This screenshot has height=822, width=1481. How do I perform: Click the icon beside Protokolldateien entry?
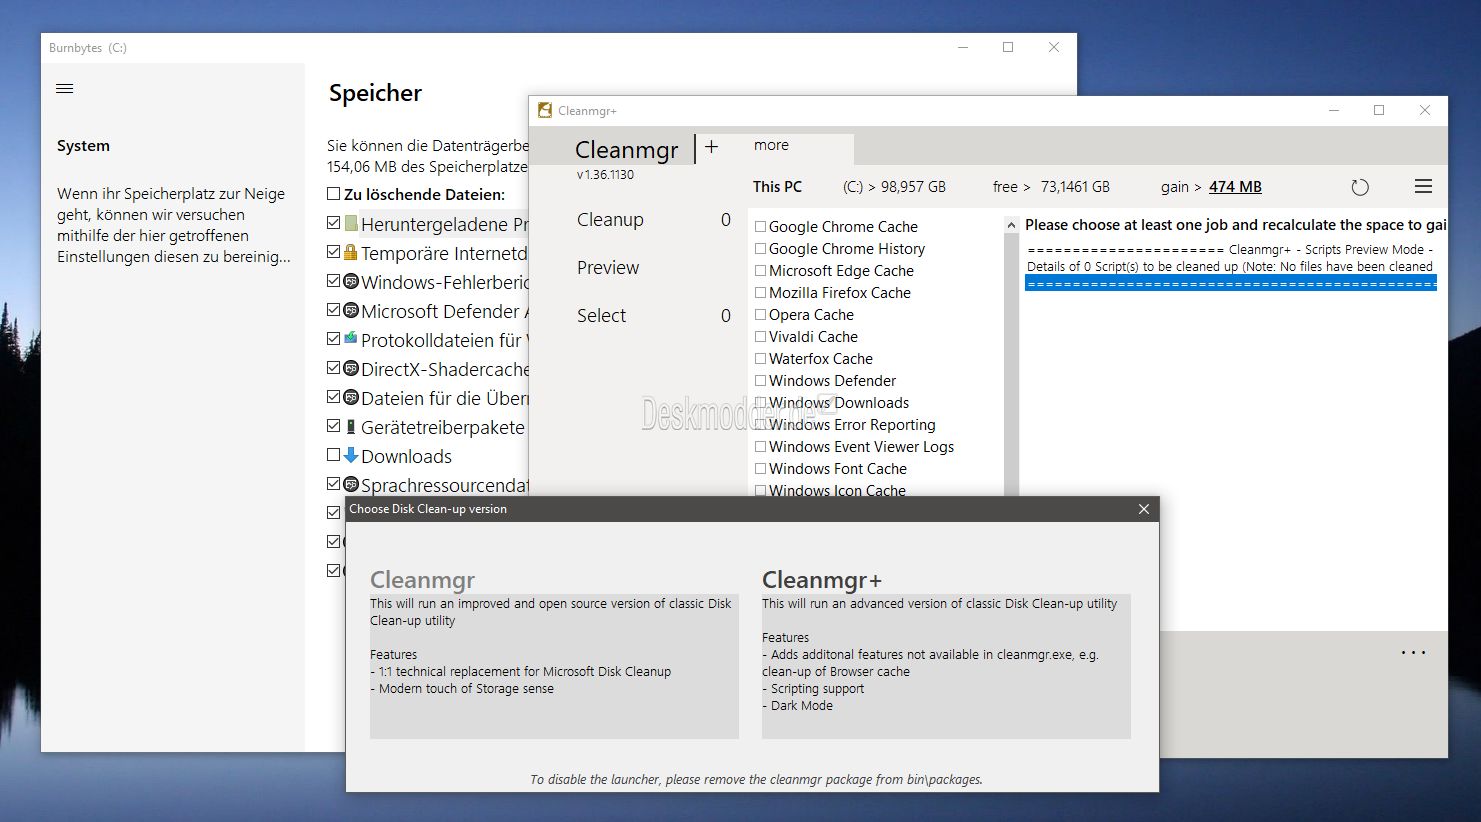pyautogui.click(x=351, y=339)
